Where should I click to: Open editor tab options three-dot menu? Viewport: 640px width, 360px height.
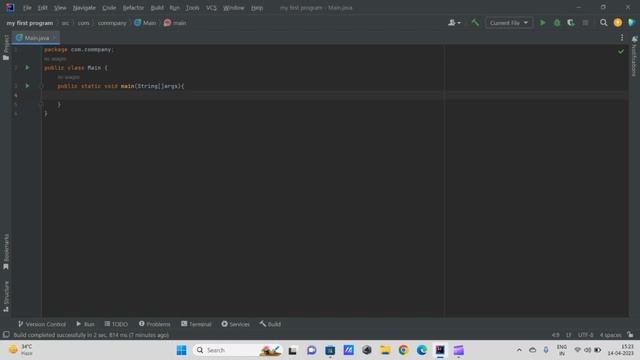click(622, 38)
